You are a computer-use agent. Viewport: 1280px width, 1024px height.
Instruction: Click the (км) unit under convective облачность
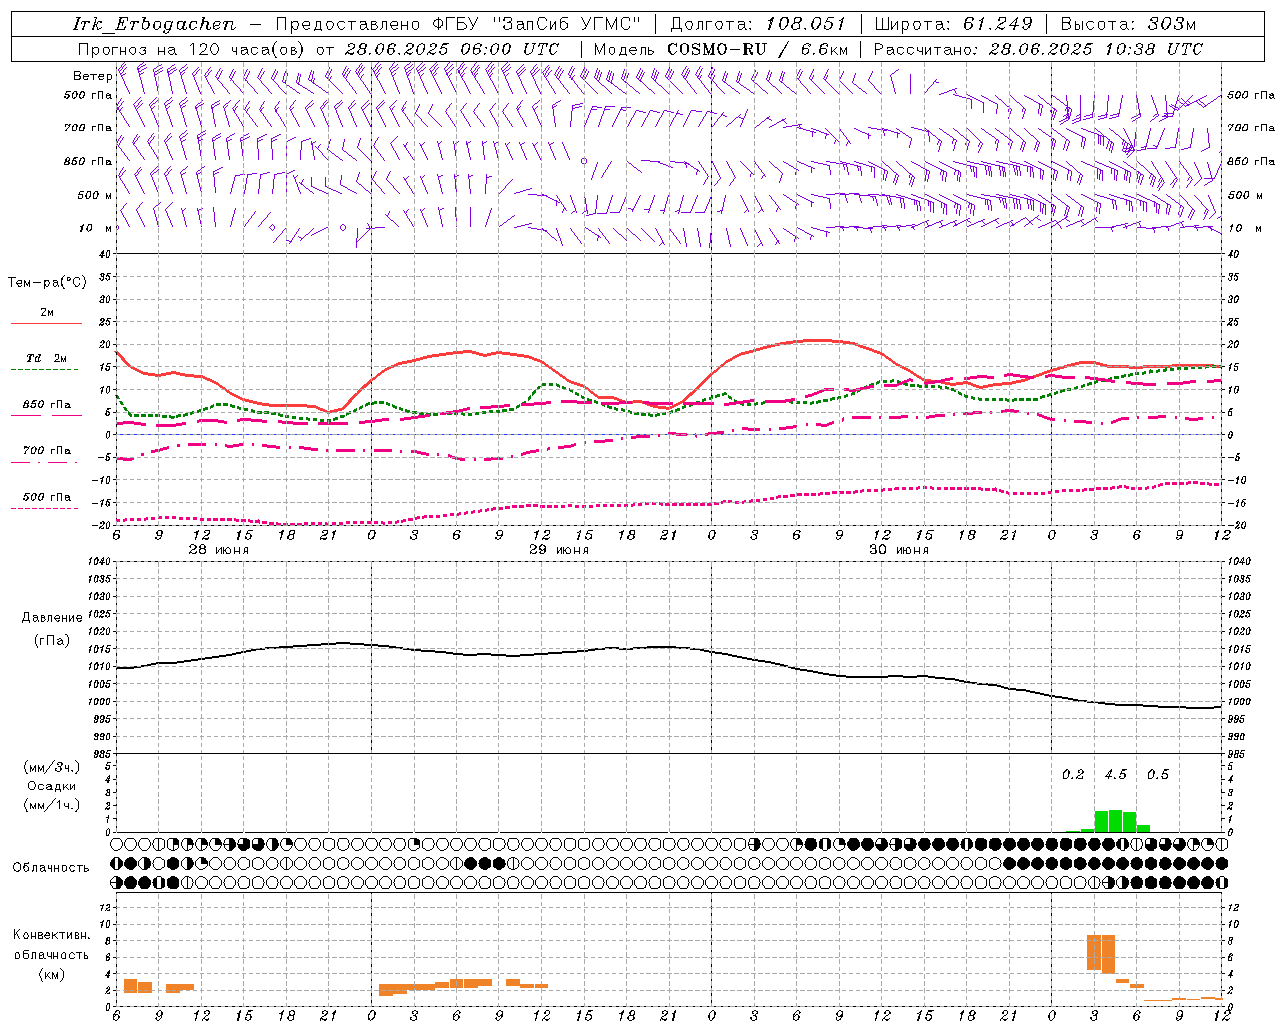click(51, 974)
